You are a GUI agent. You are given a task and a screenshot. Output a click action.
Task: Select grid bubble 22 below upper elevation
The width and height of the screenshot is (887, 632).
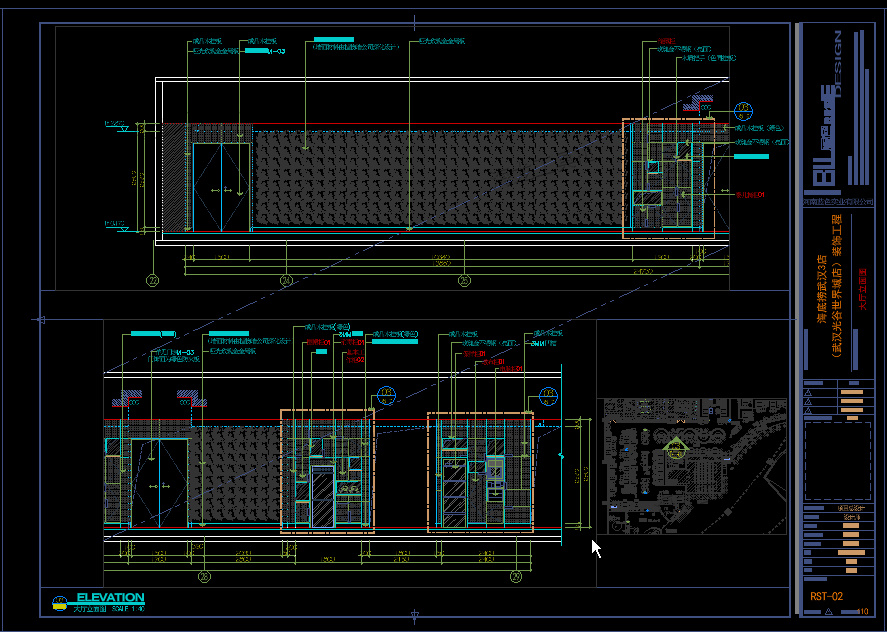click(153, 281)
